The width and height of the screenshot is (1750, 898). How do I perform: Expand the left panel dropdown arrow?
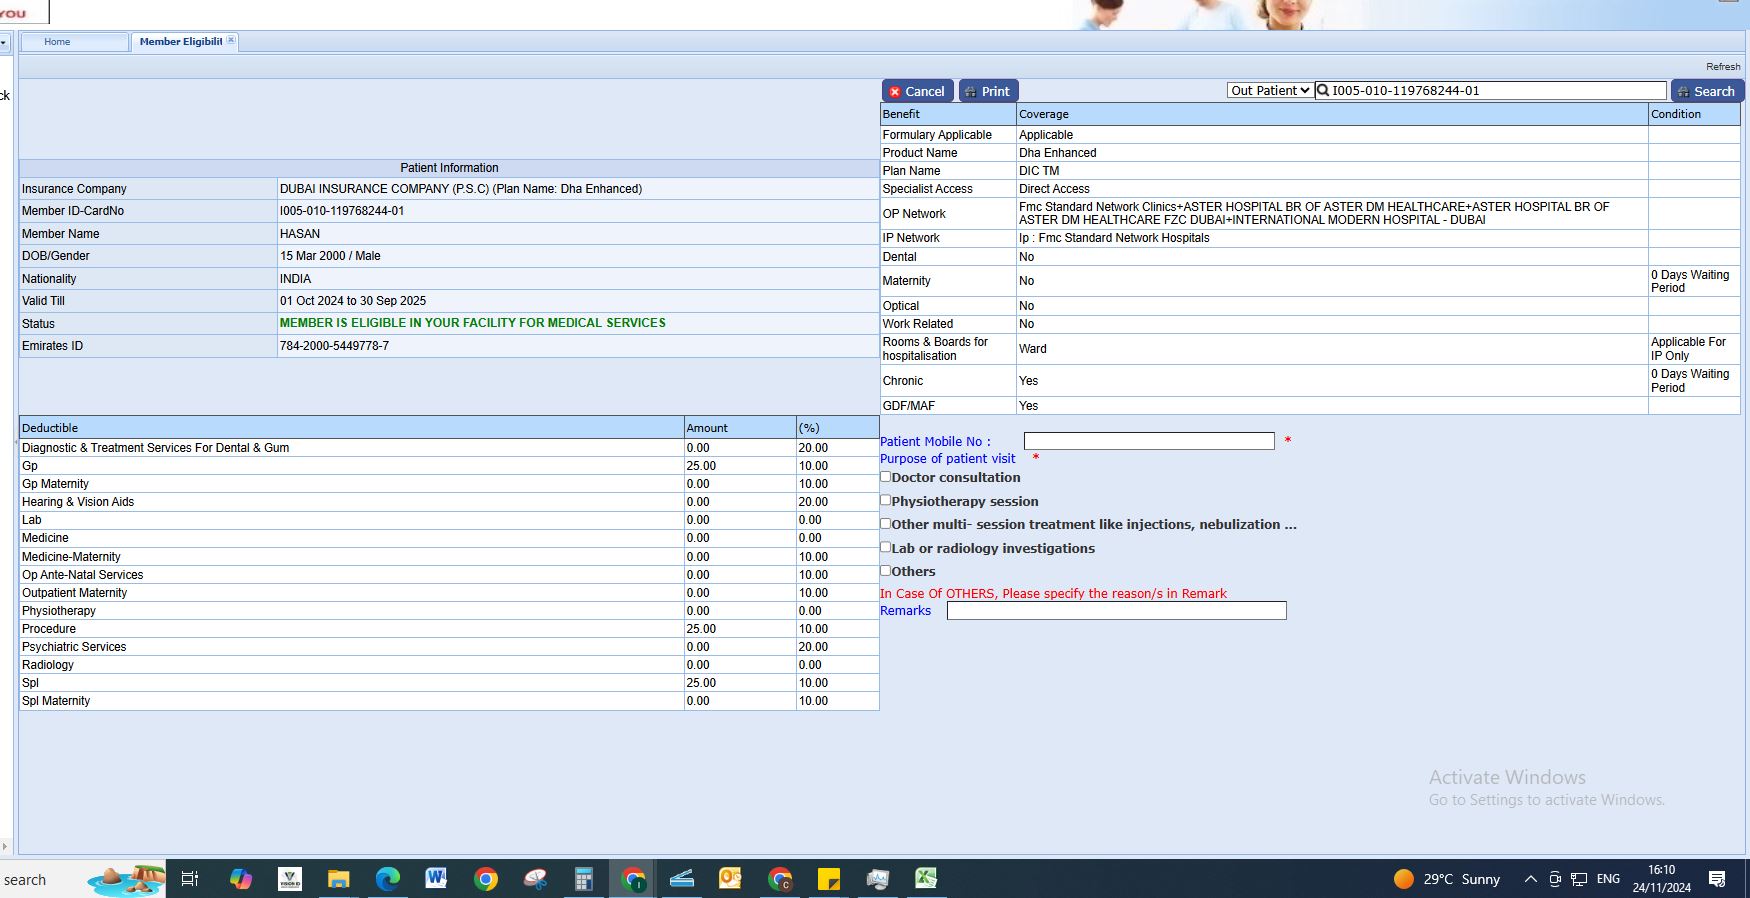point(4,43)
